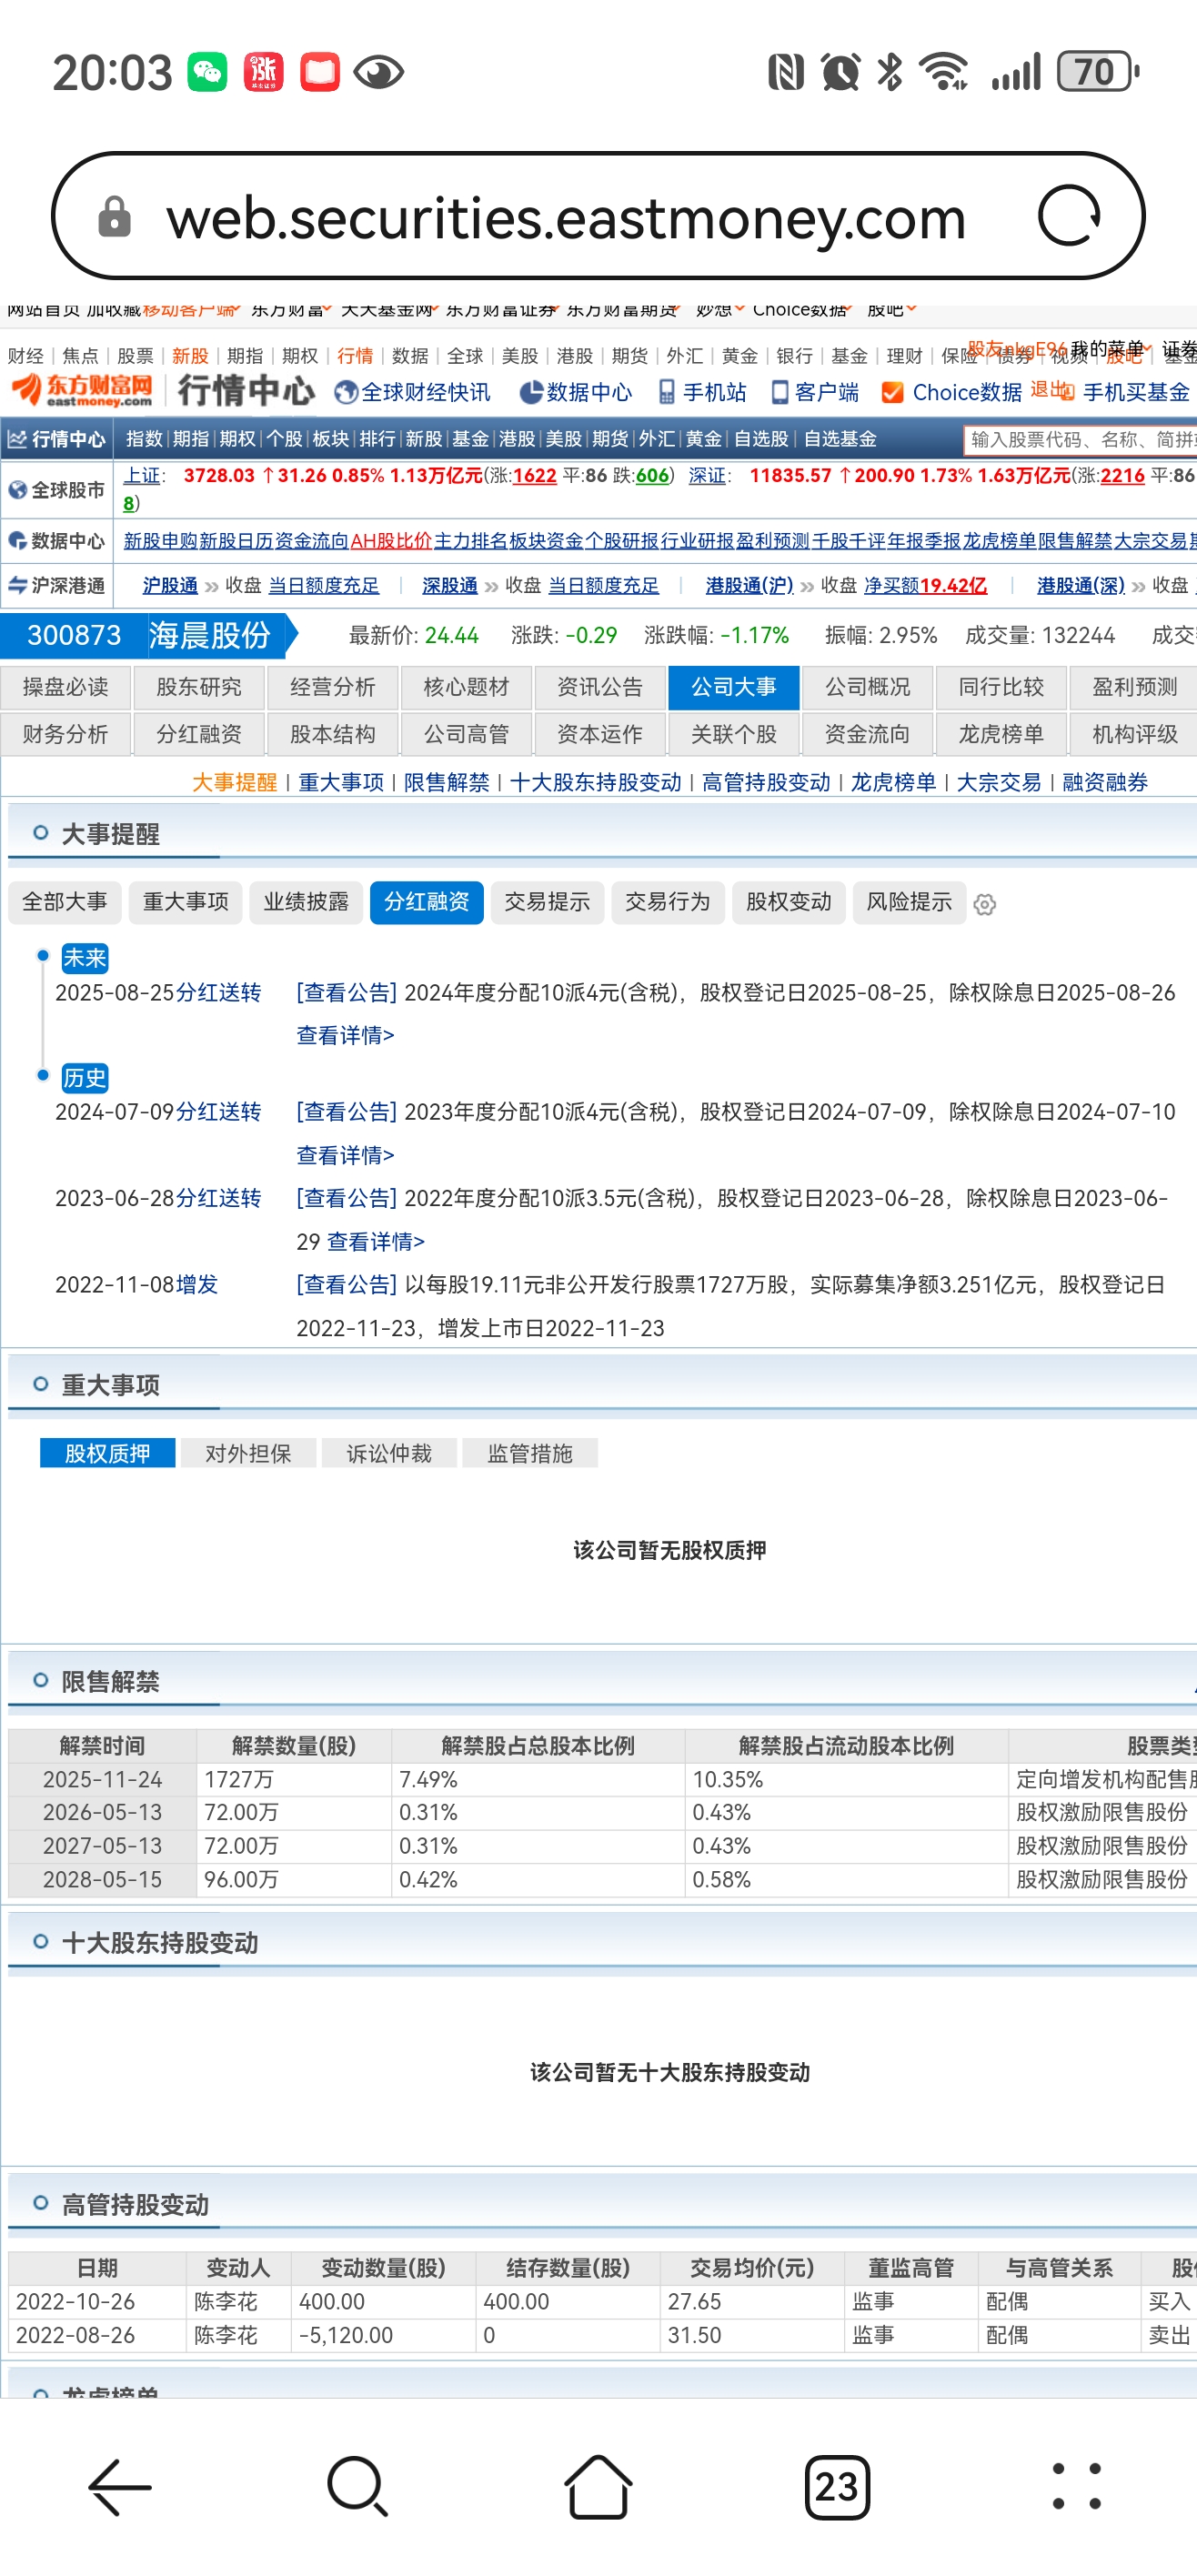Open the 公司概况 tab
The image size is (1197, 2576).
tap(867, 687)
